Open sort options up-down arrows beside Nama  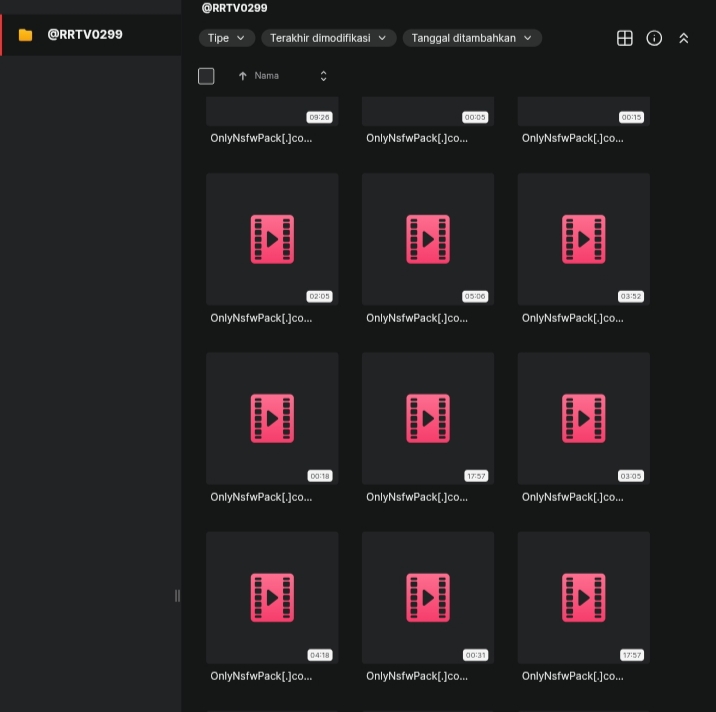(x=323, y=76)
